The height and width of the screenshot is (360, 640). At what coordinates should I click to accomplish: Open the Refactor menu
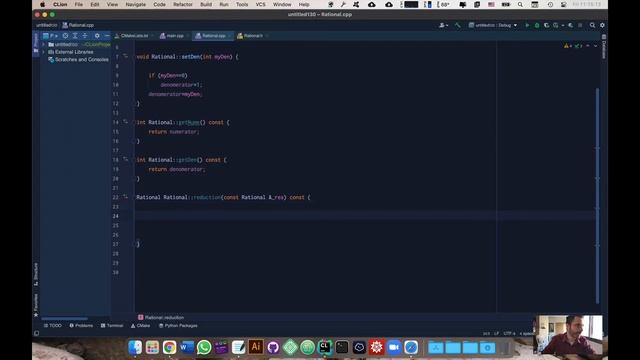click(x=182, y=4)
